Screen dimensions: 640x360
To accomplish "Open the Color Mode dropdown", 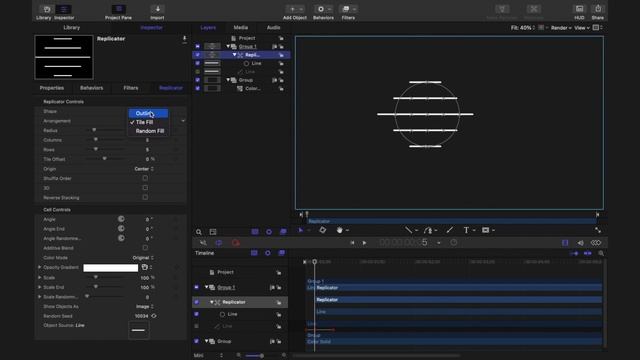I will coord(143,258).
